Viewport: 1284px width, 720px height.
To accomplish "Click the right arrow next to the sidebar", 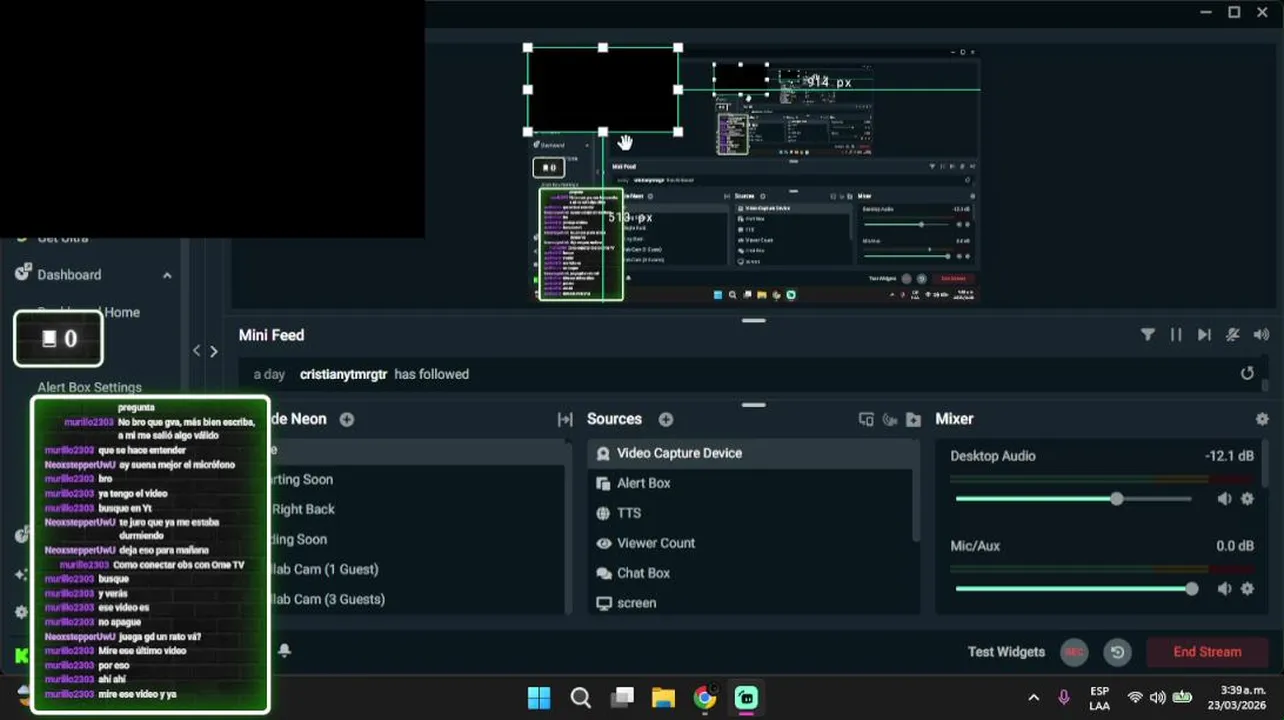I will tap(213, 351).
